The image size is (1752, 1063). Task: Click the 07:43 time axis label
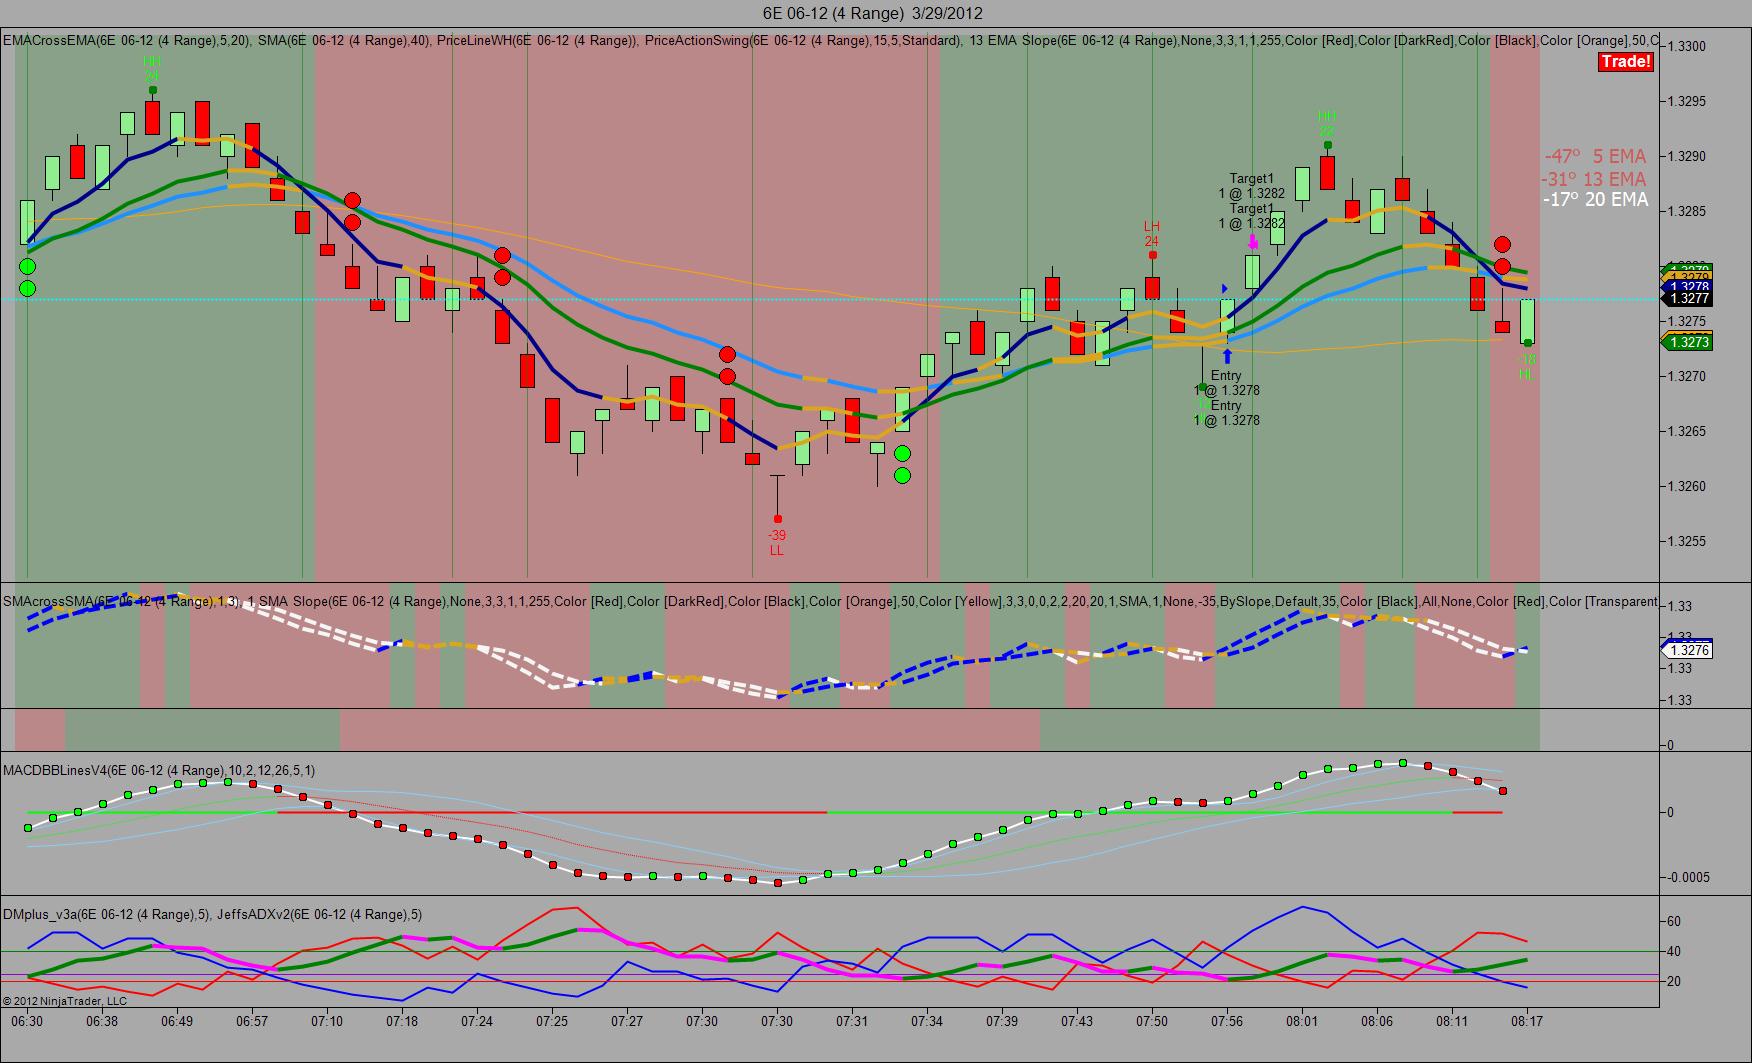point(1077,1021)
